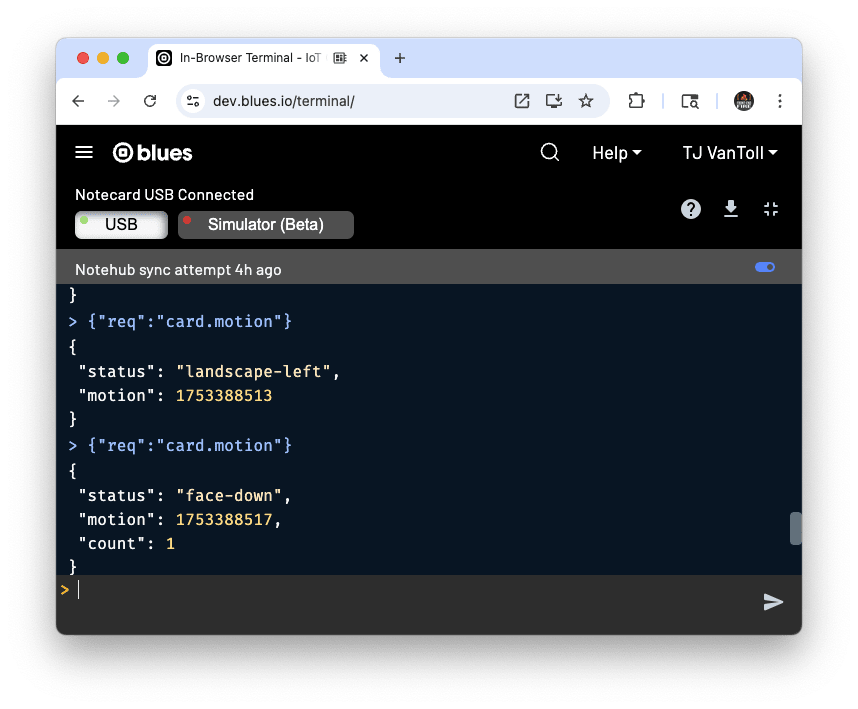Open terminal help question-mark icon
858x709 pixels.
(x=691, y=209)
